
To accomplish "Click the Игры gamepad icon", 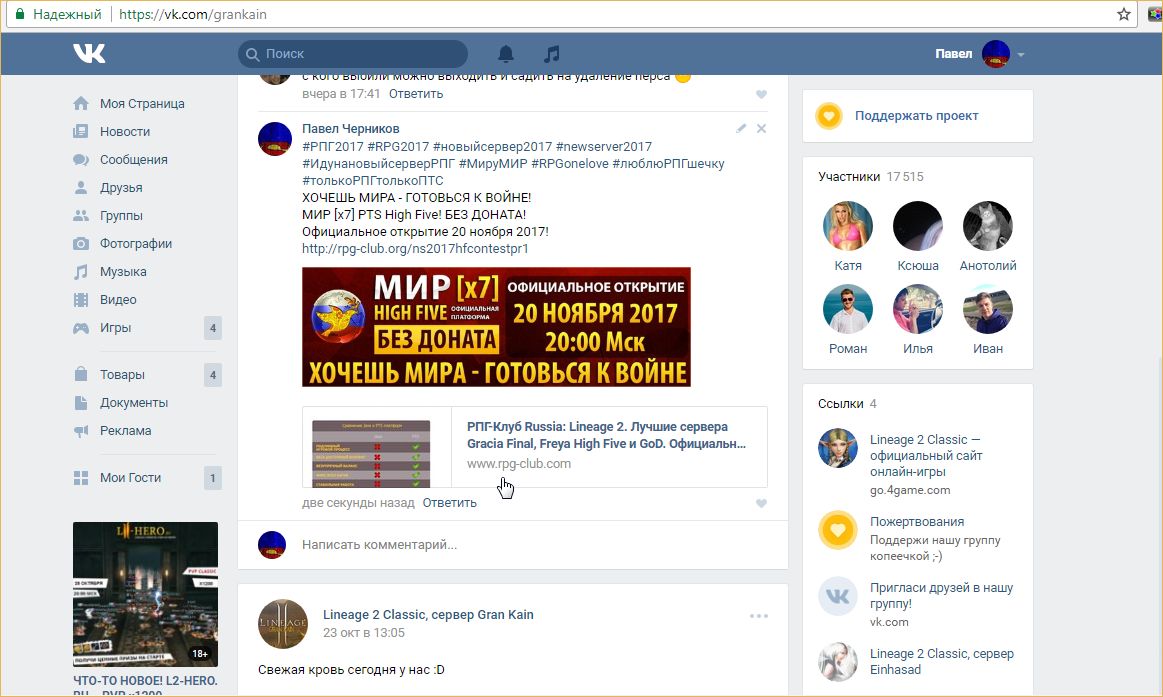I will pos(81,328).
